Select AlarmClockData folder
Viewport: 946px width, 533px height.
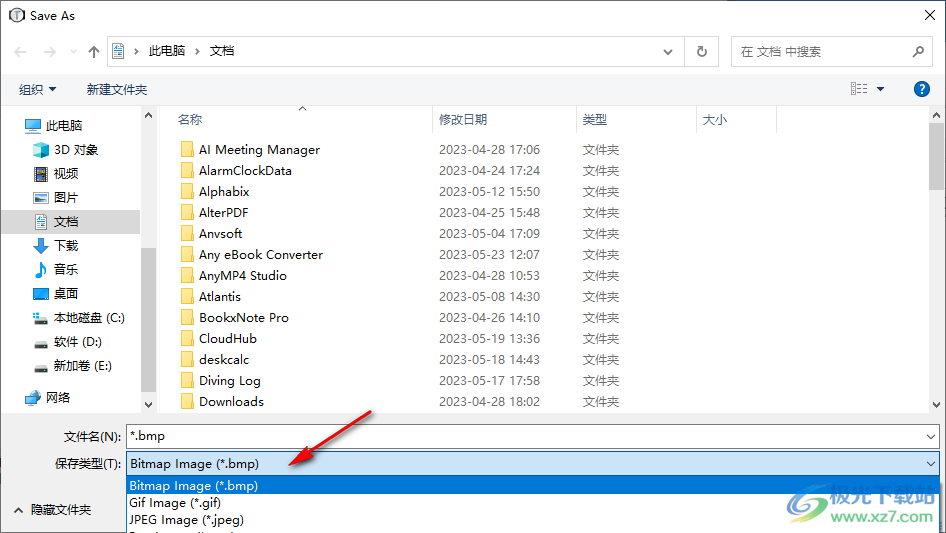(236, 171)
